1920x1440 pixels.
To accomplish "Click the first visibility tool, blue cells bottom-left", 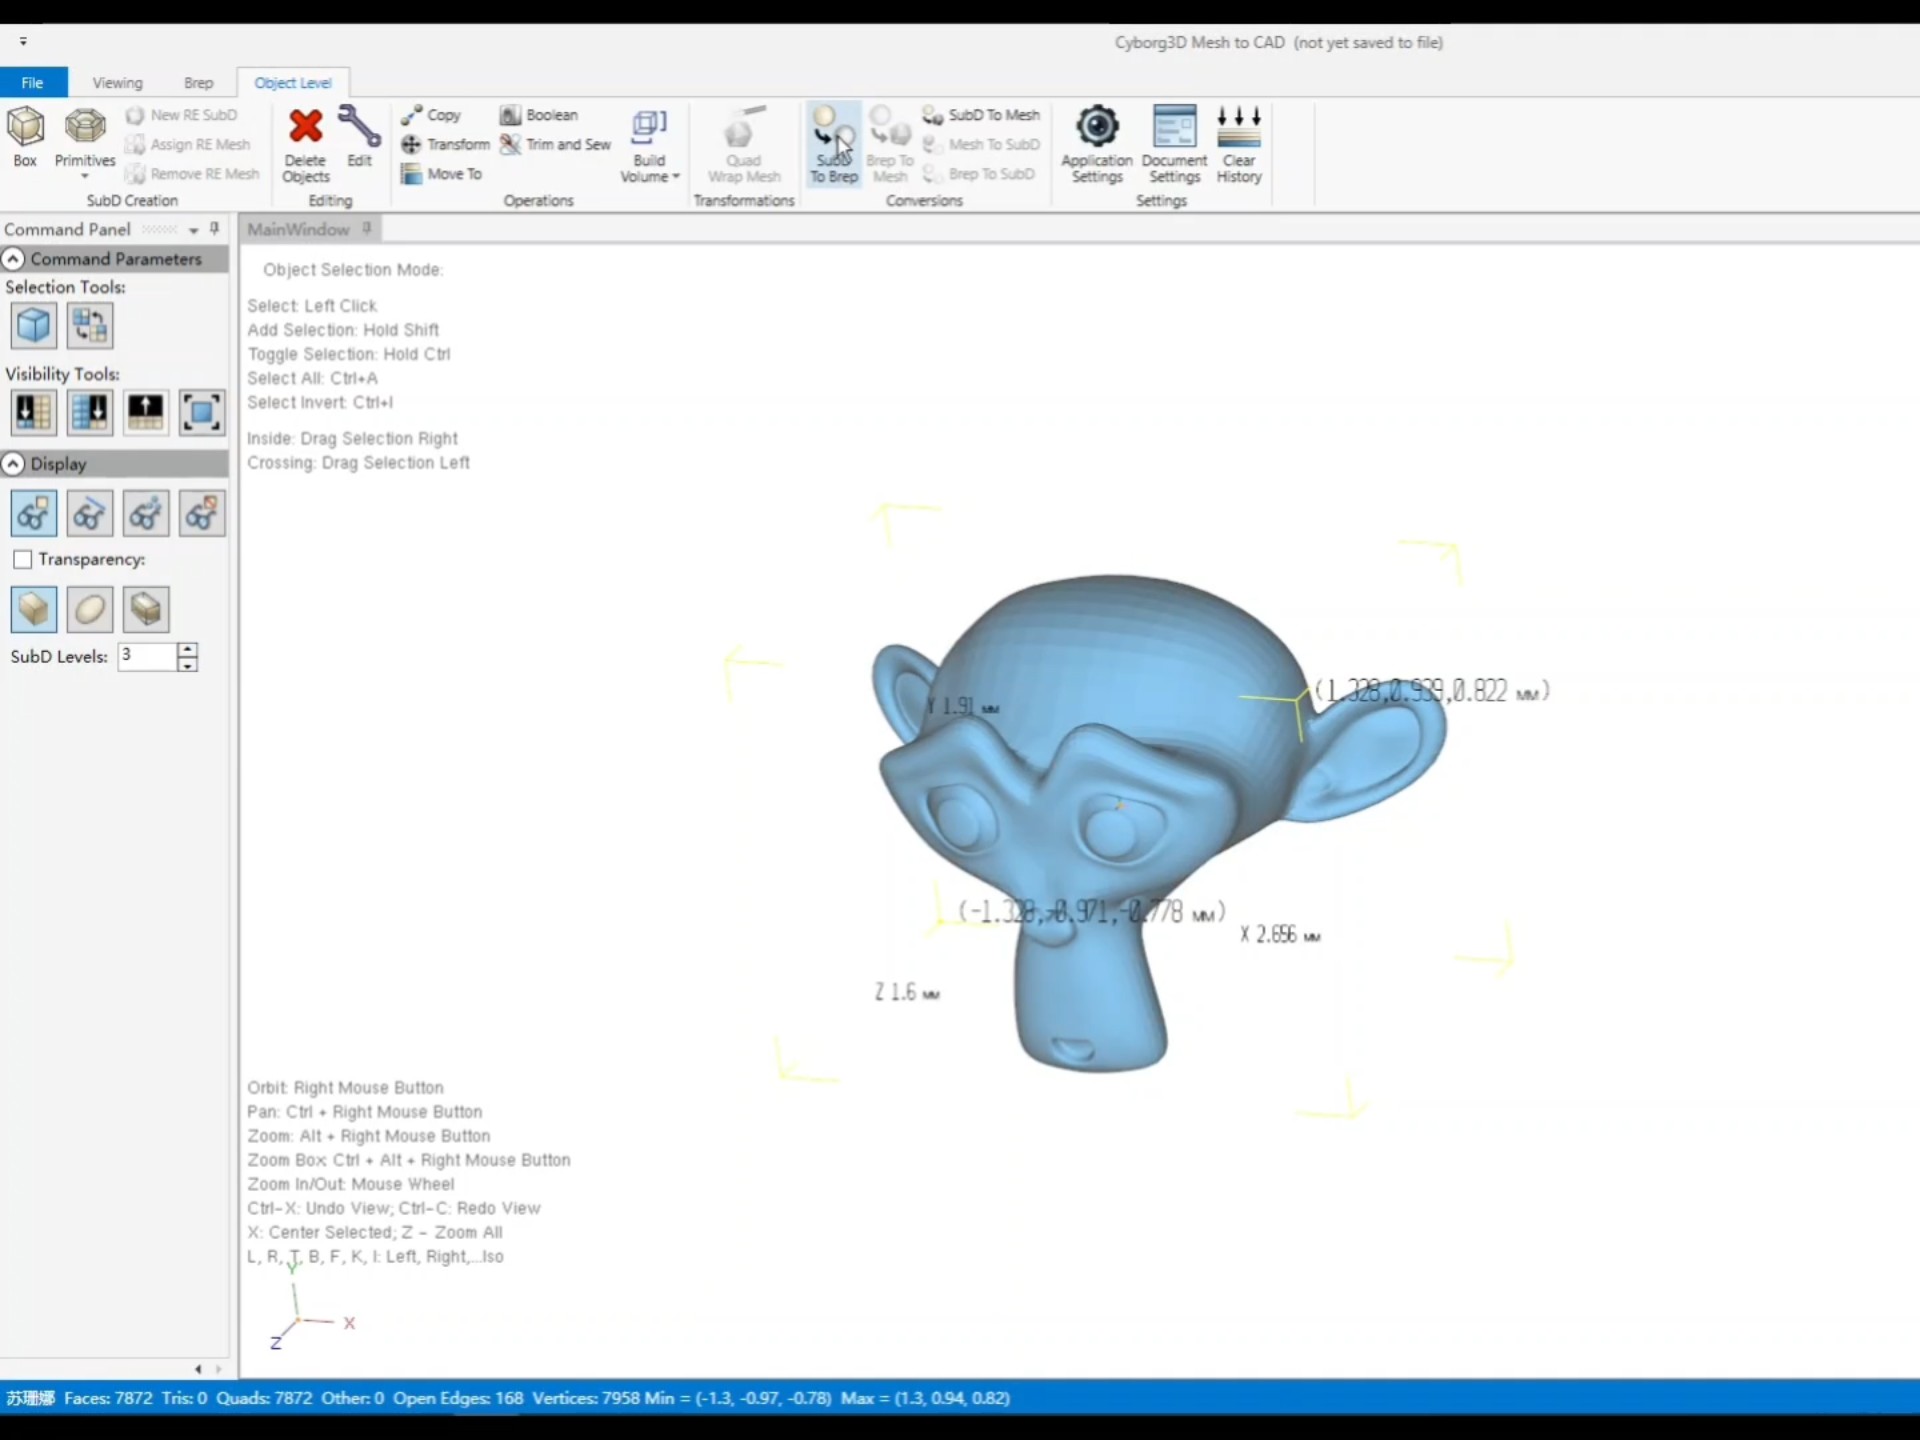I will [x=34, y=412].
